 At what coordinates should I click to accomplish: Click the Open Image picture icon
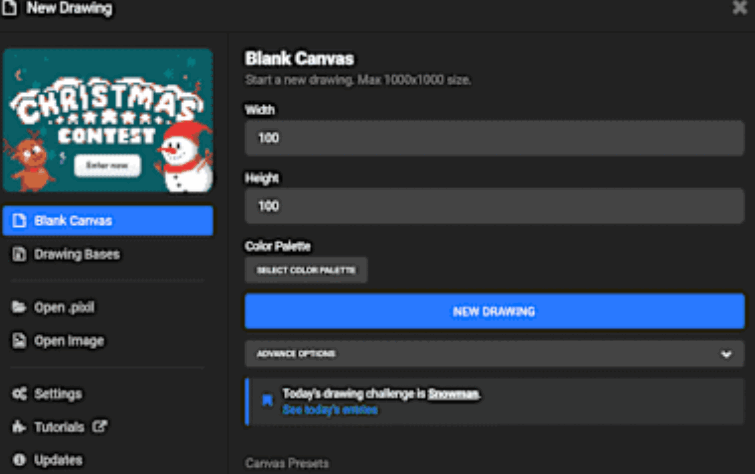(x=19, y=341)
